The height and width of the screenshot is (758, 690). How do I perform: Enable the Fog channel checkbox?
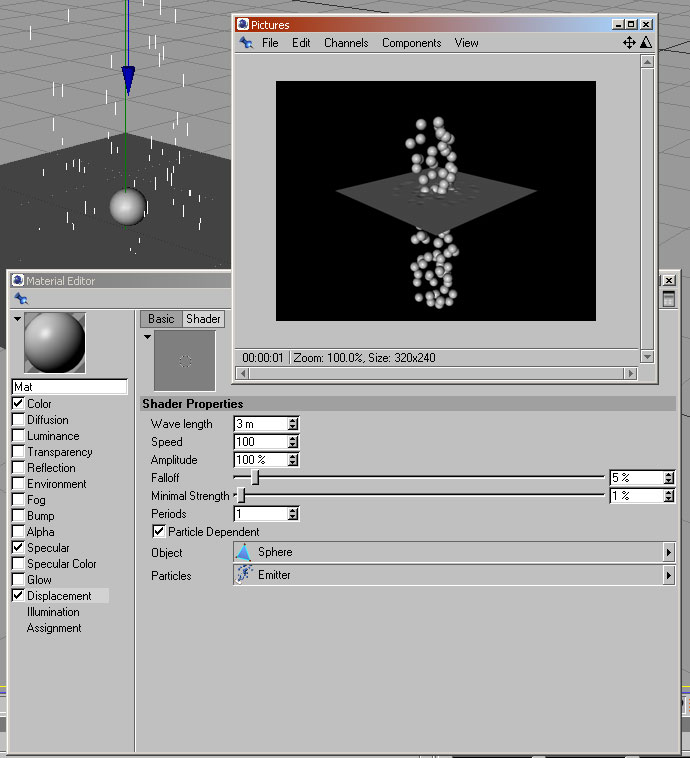[x=18, y=499]
